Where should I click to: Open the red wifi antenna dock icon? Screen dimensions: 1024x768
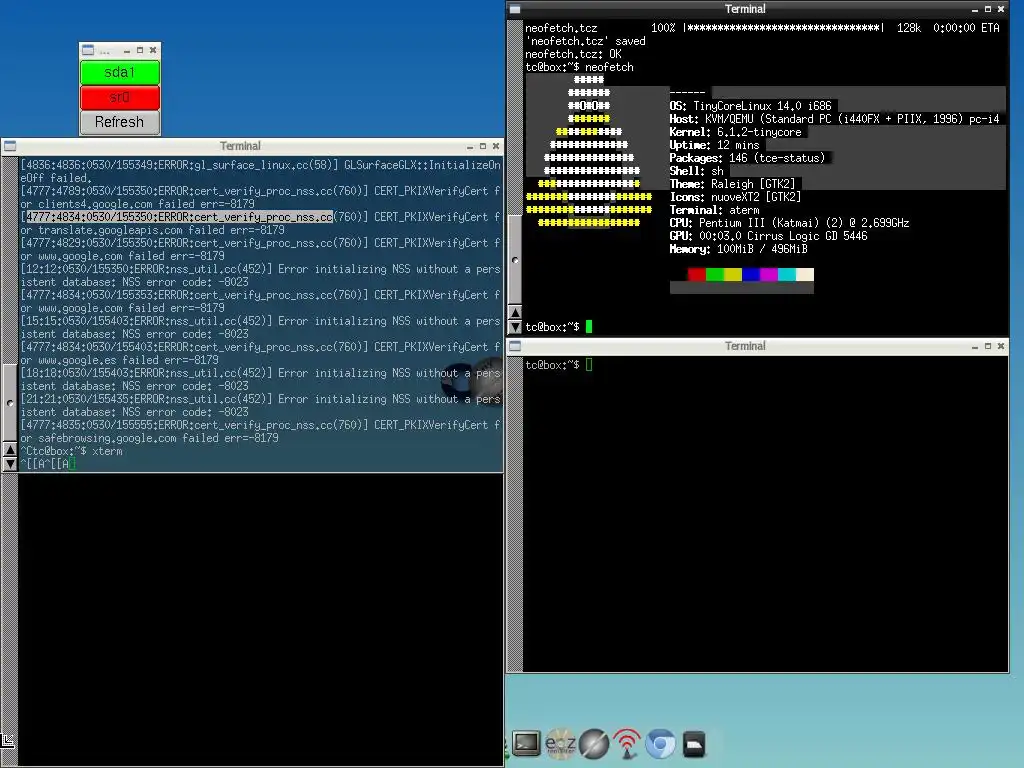click(627, 743)
